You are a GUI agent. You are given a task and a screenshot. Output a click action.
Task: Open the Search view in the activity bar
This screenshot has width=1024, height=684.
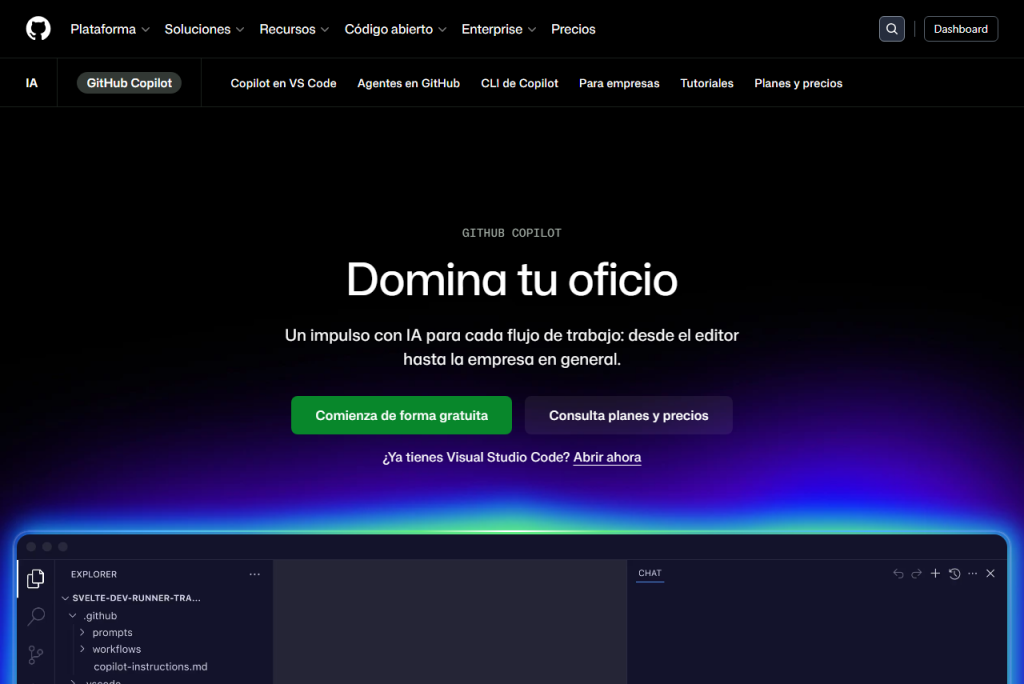tap(36, 617)
